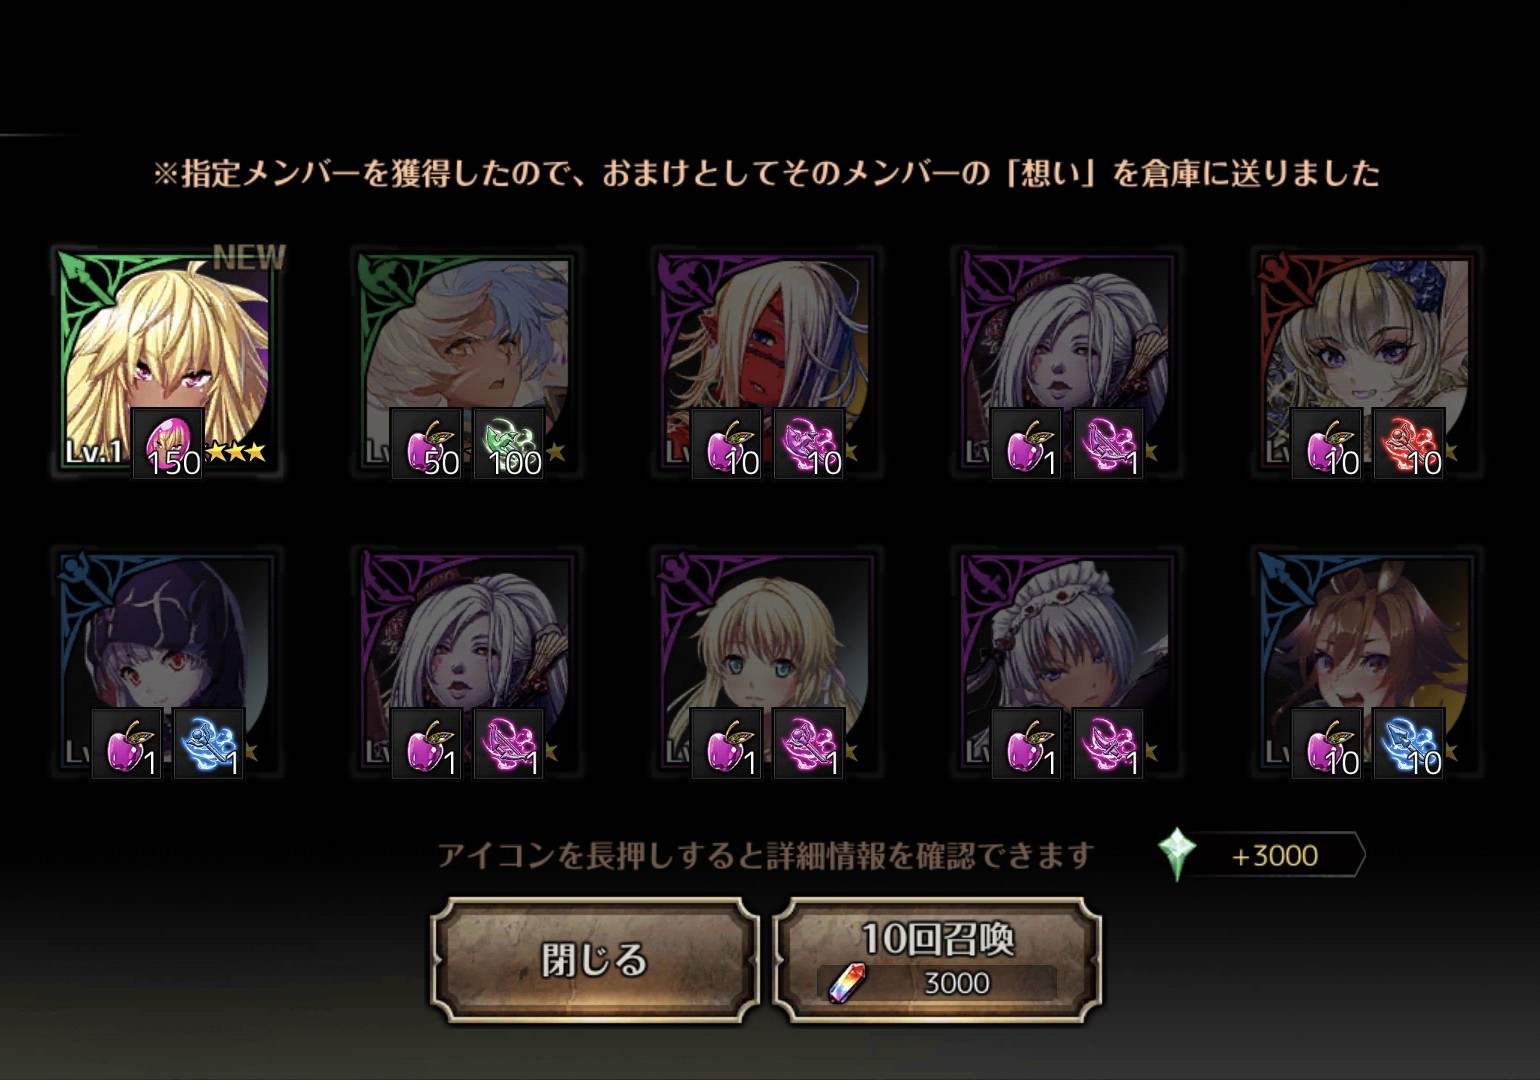Image resolution: width=1540 pixels, height=1080 pixels.
Task: Tap the red-masked elf character portrait
Action: (766, 359)
